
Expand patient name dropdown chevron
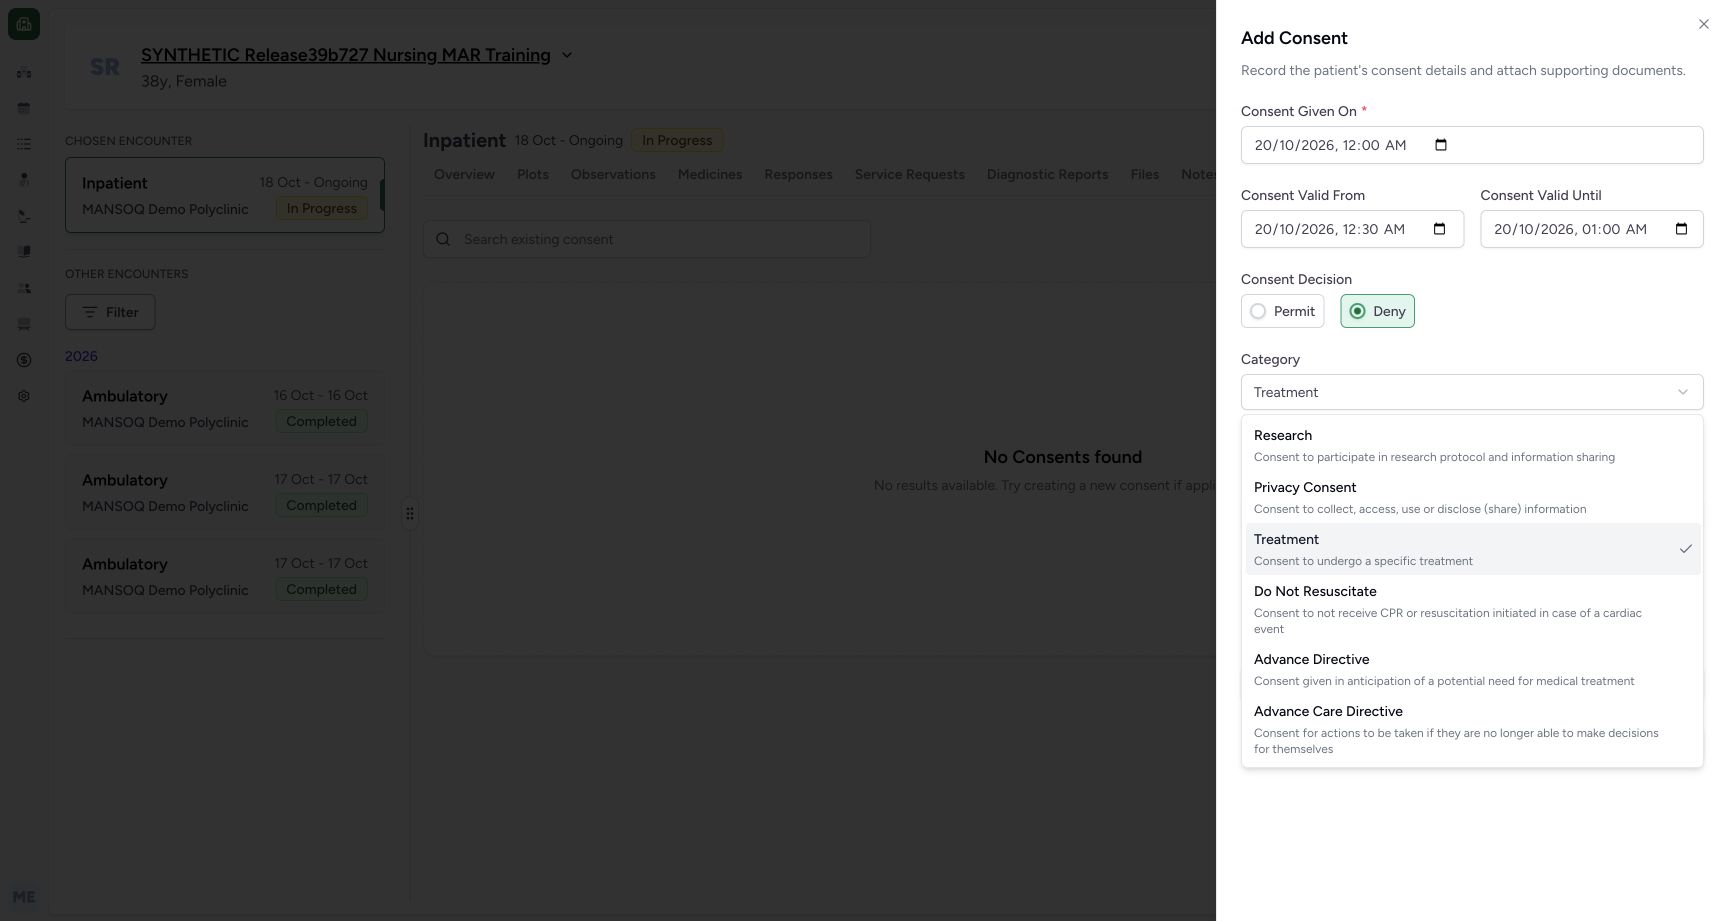(567, 55)
